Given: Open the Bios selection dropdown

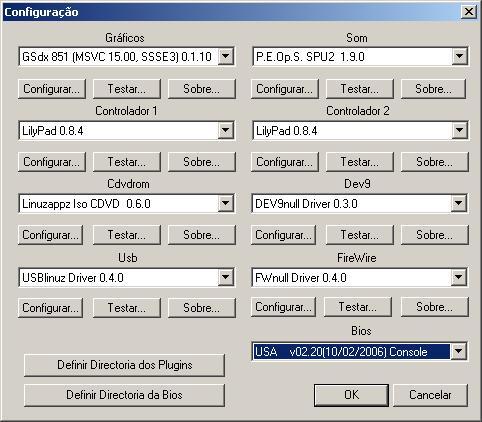Looking at the screenshot, I should [459, 351].
